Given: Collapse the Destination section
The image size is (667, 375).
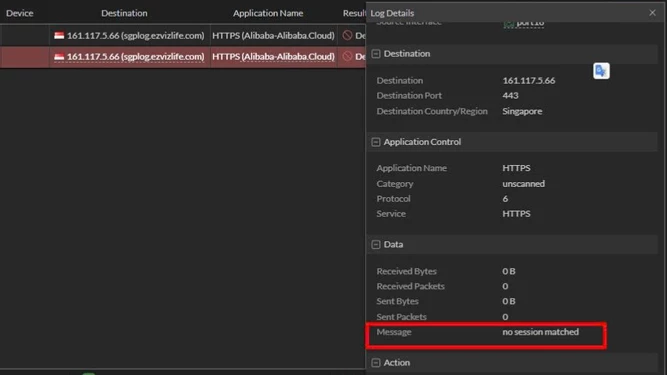Looking at the screenshot, I should 376,54.
